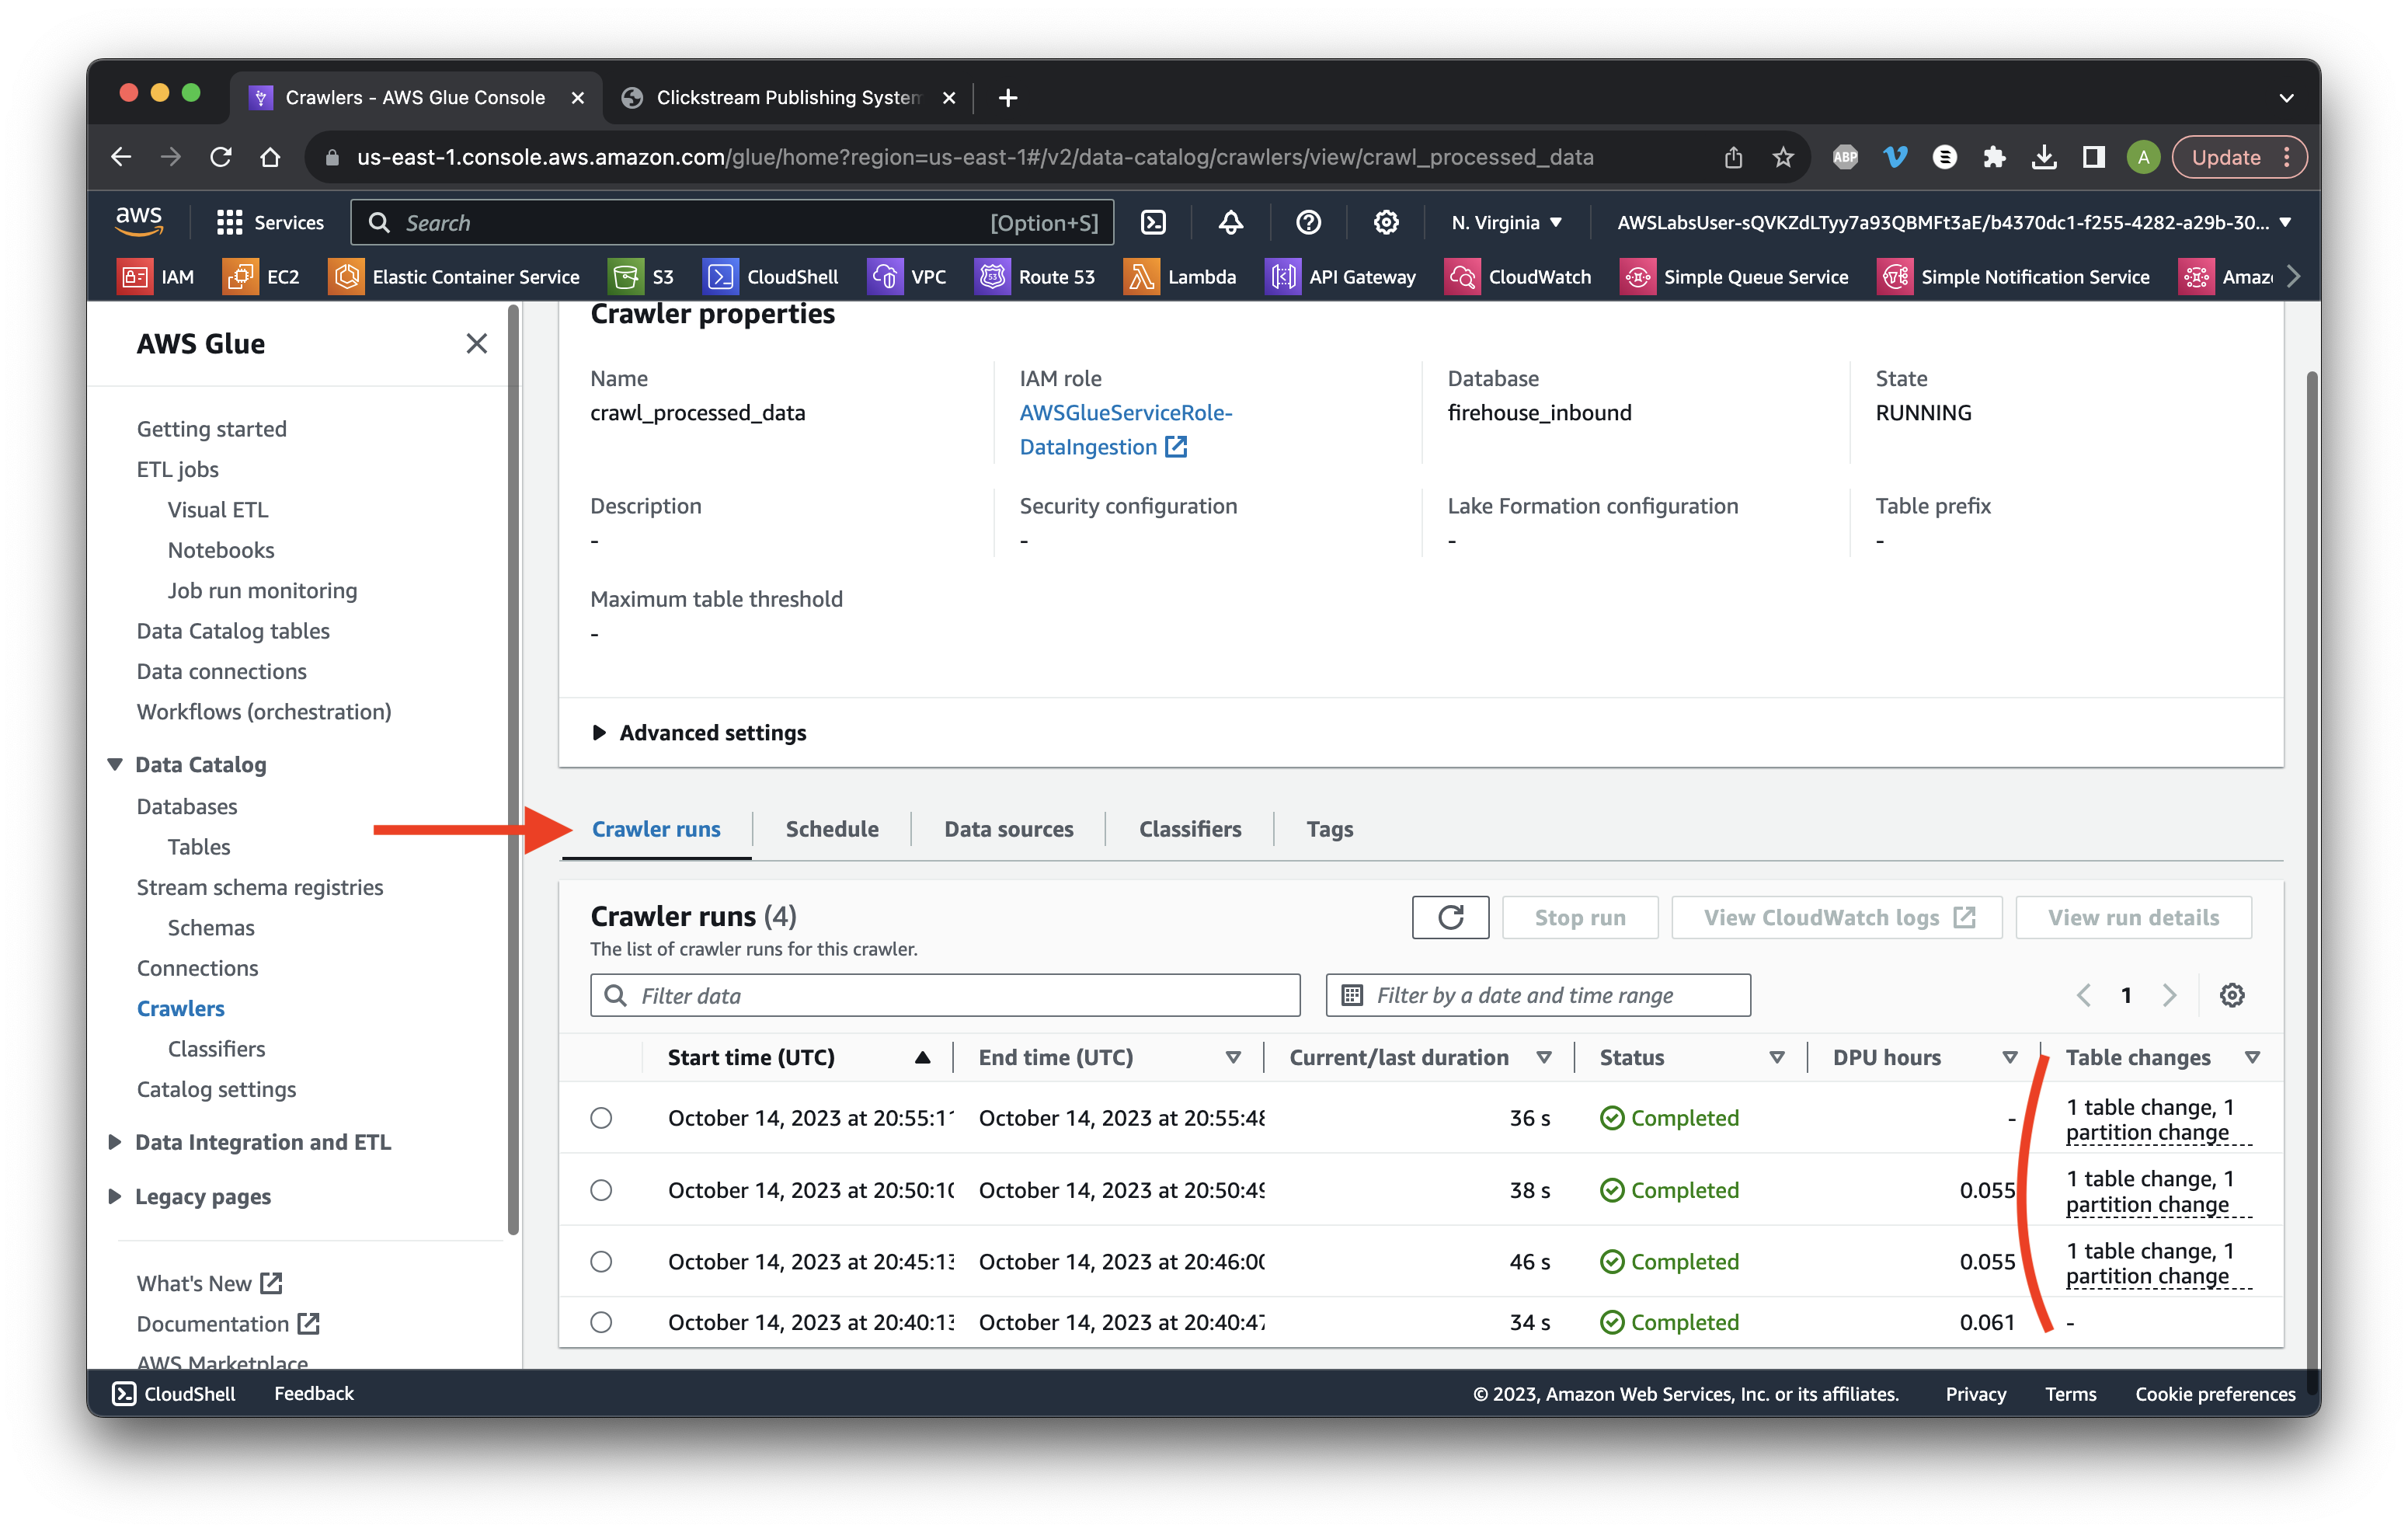Screen dimensions: 2408x1532
Task: Open API Gateway shortcut
Action: pyautogui.click(x=1340, y=277)
